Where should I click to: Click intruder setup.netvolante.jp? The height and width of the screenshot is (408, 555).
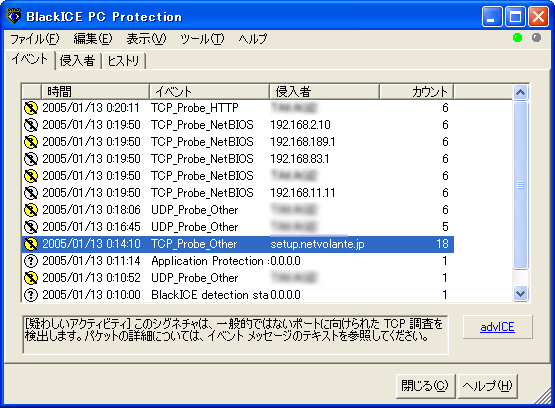(x=317, y=244)
